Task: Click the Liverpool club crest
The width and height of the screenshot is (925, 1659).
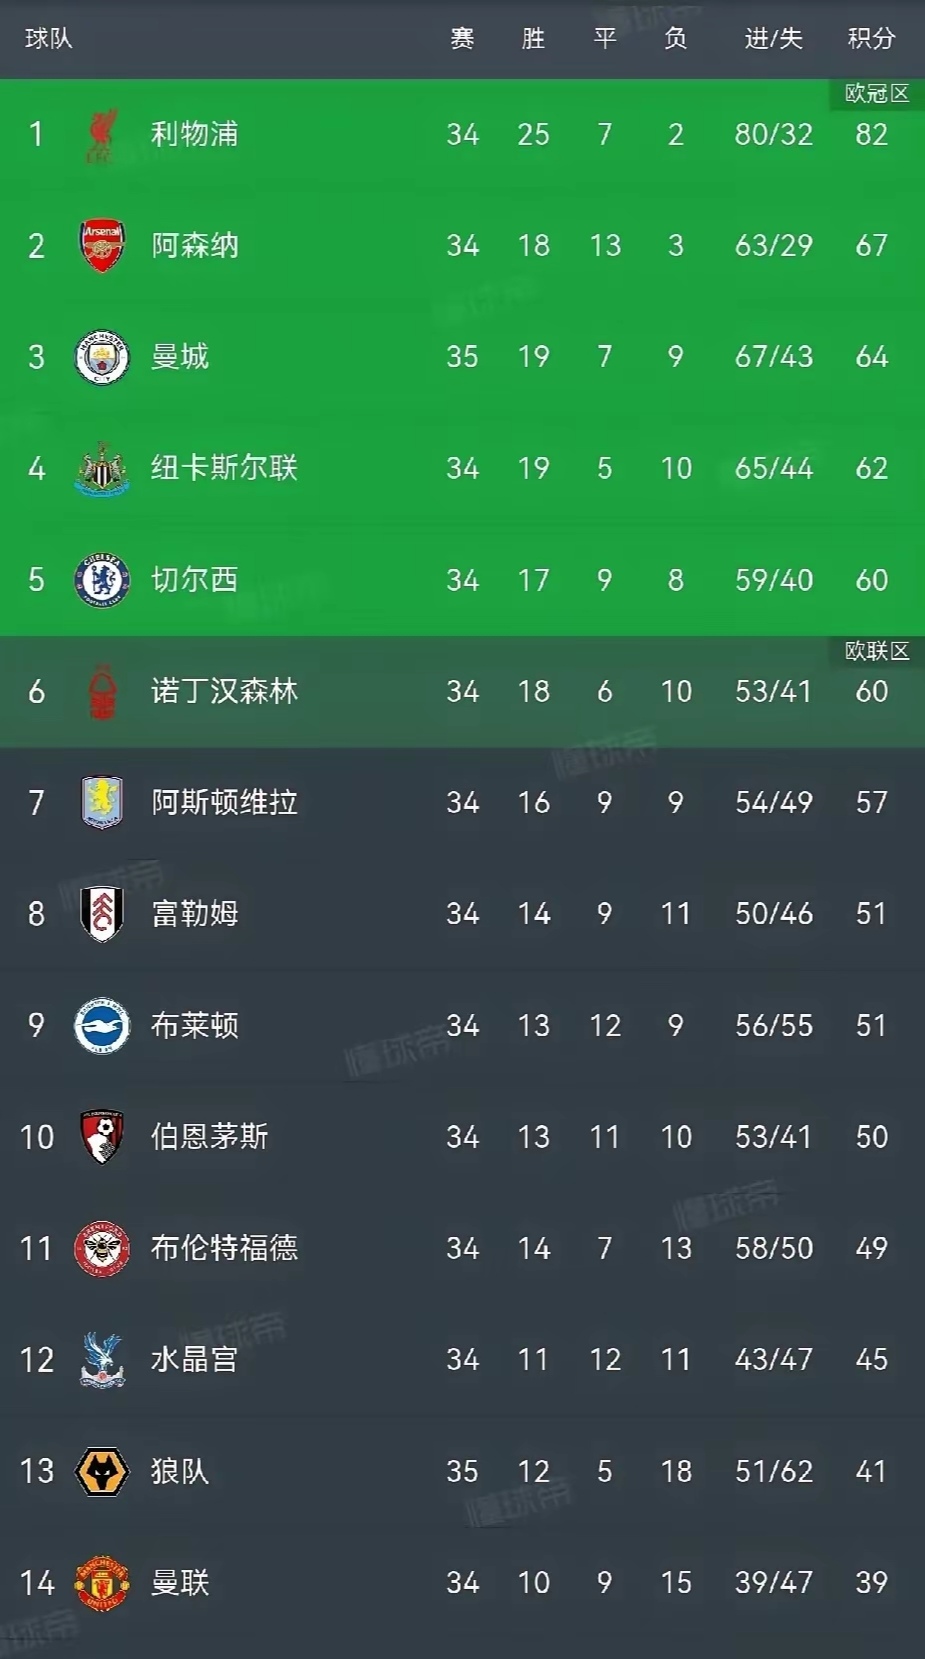Action: coord(101,135)
